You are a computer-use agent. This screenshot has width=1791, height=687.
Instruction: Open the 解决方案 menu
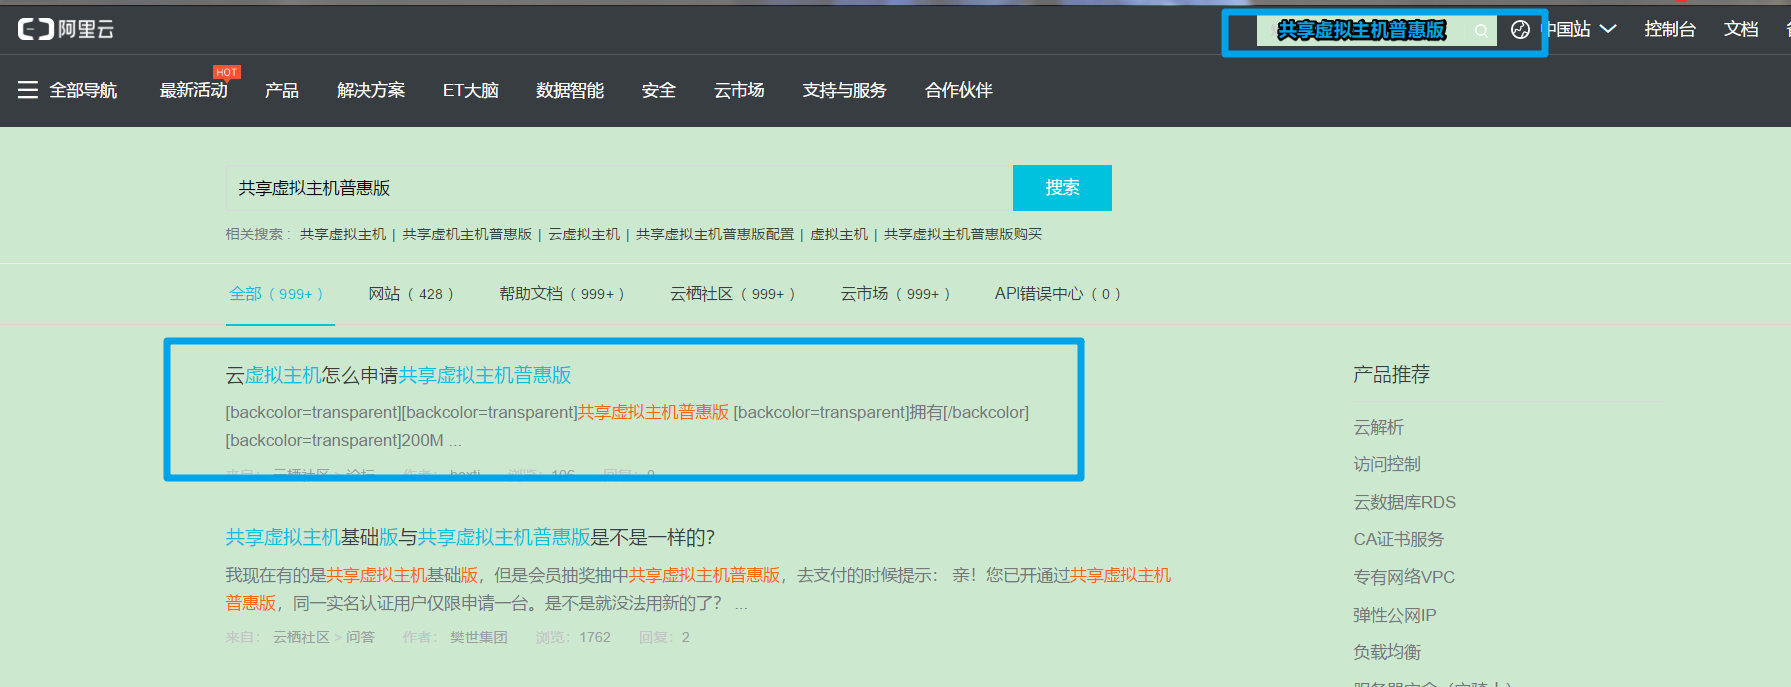pos(371,90)
